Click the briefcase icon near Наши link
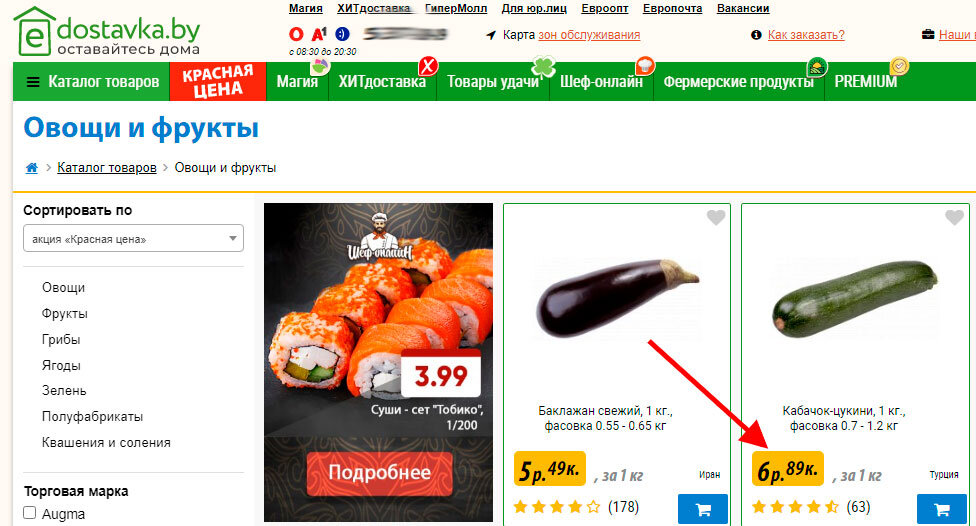This screenshot has width=976, height=526. pos(927,35)
